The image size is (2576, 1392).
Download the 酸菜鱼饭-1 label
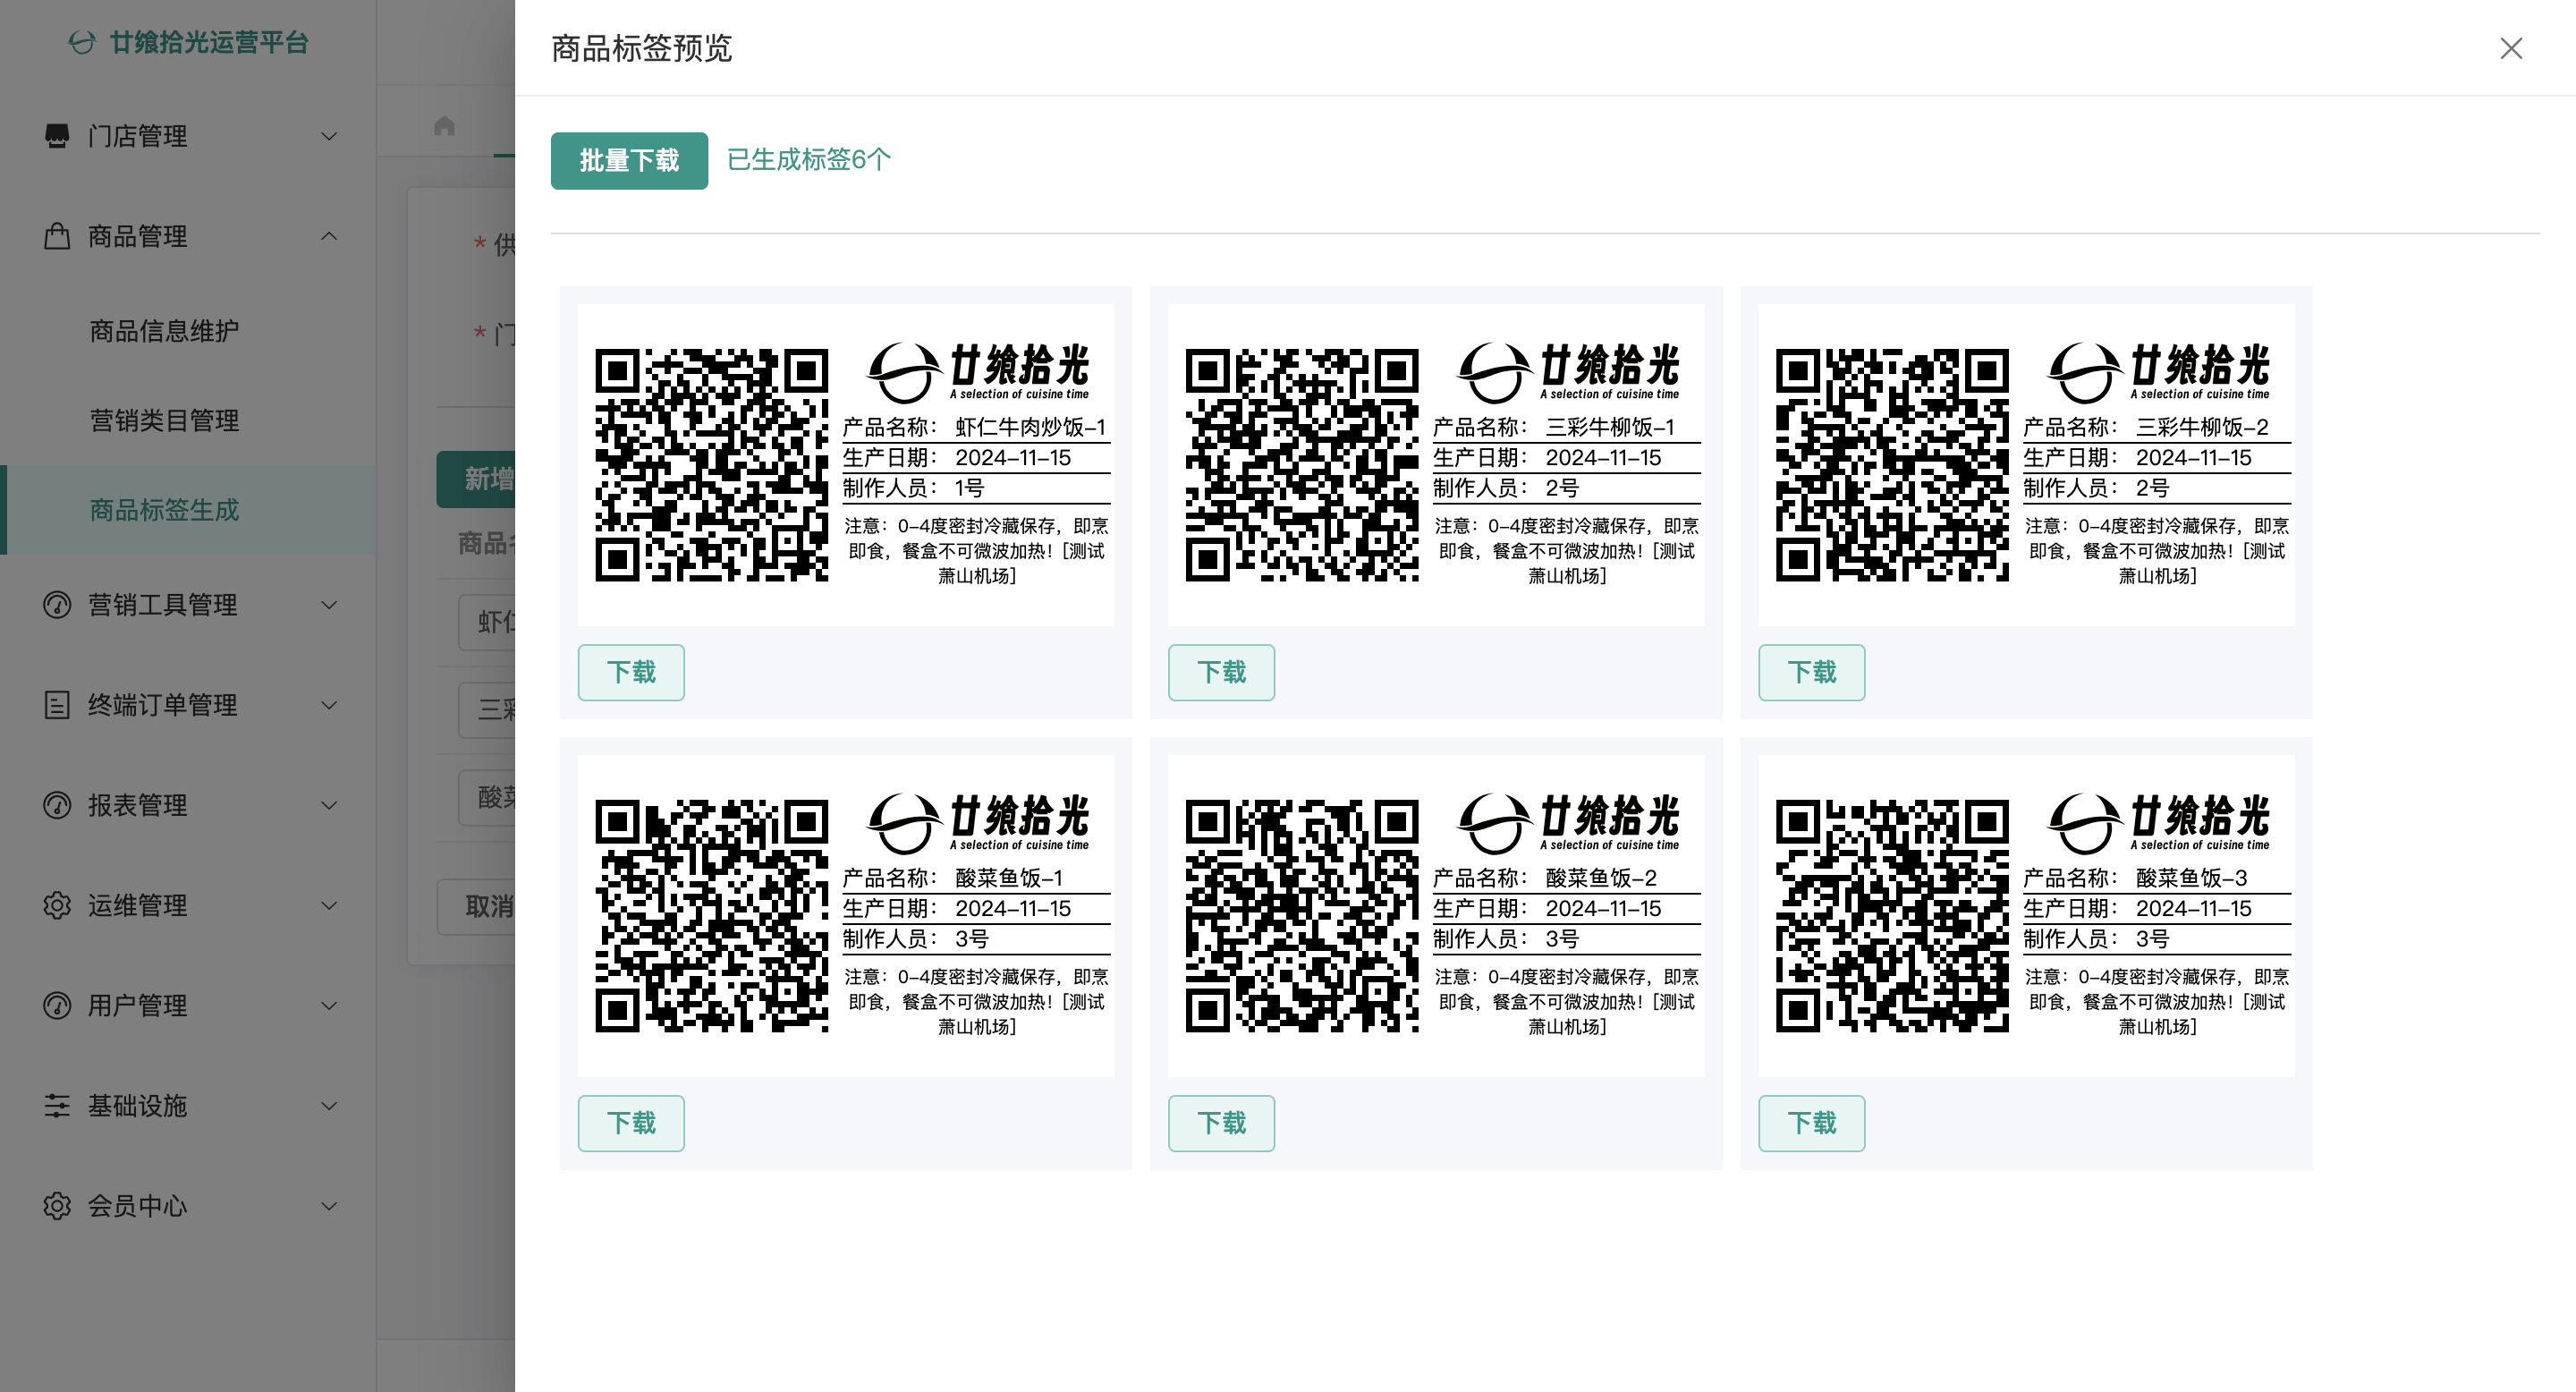pyautogui.click(x=631, y=1123)
